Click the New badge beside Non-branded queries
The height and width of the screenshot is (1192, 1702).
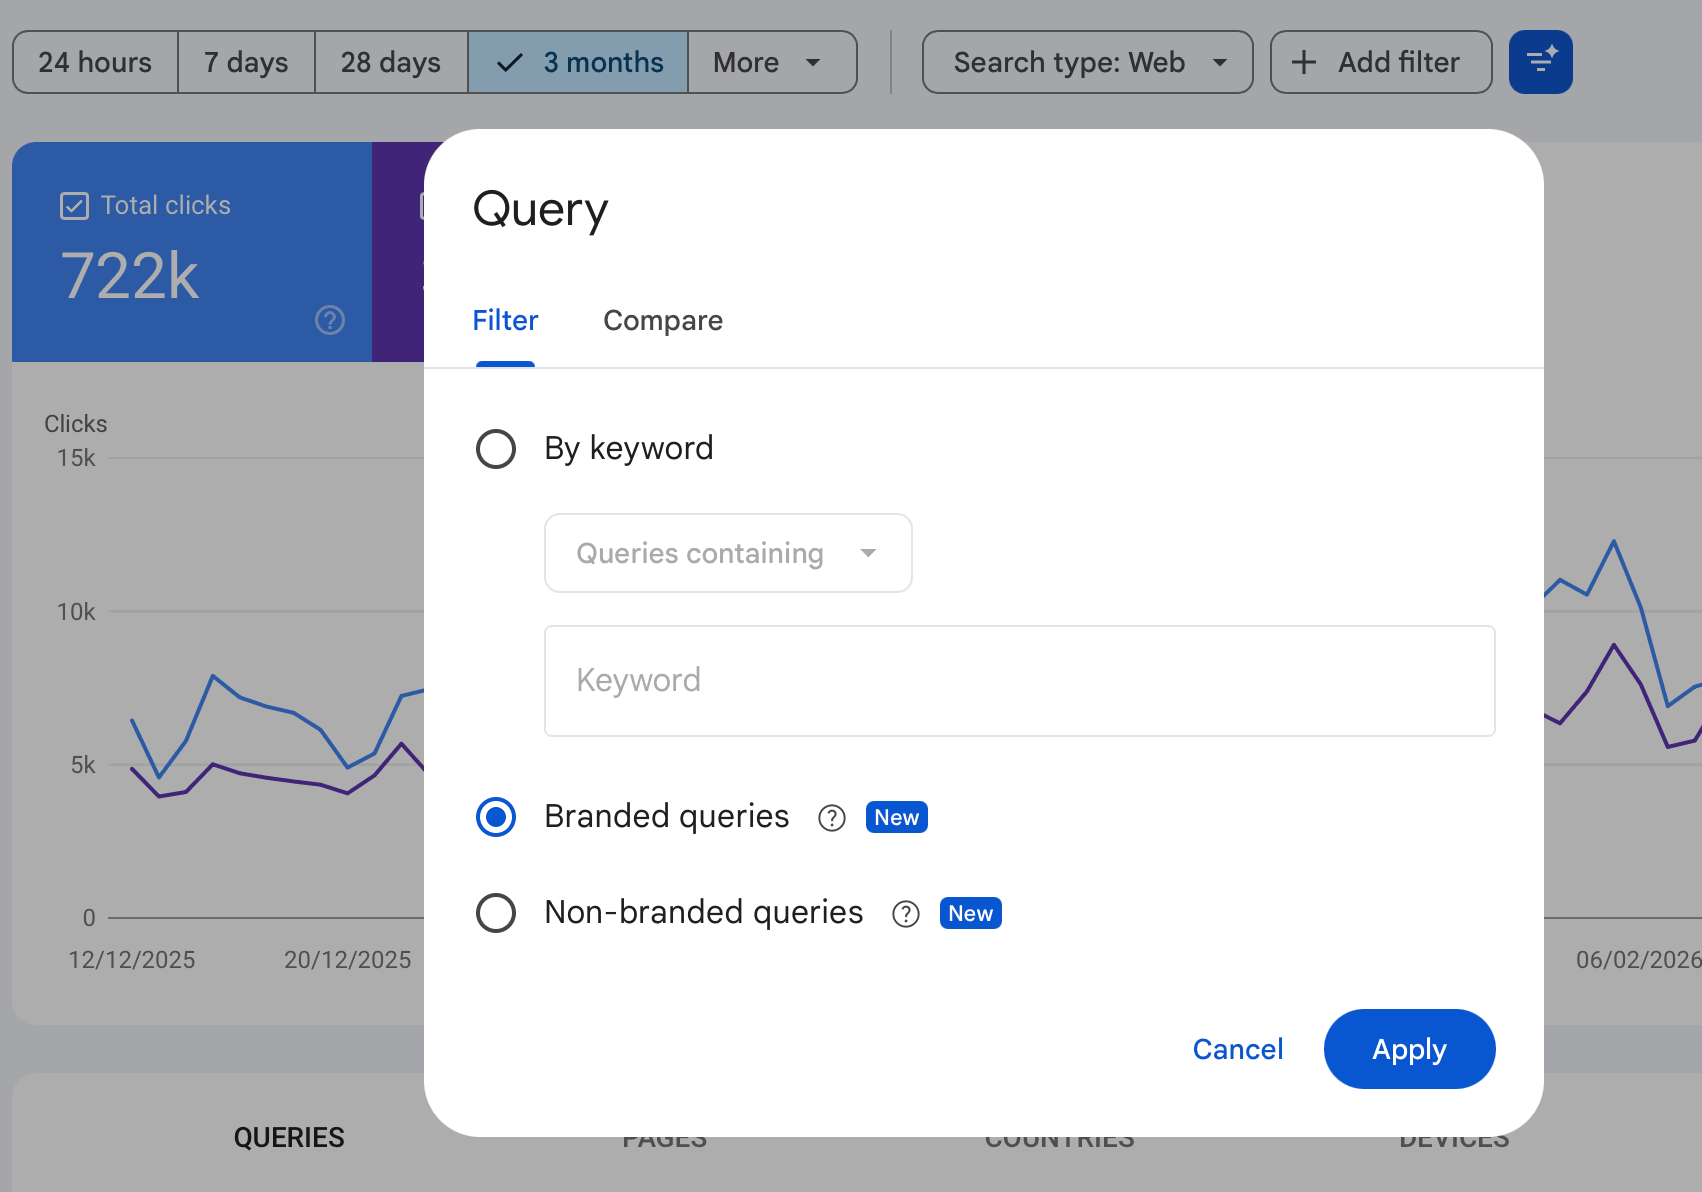(x=971, y=913)
